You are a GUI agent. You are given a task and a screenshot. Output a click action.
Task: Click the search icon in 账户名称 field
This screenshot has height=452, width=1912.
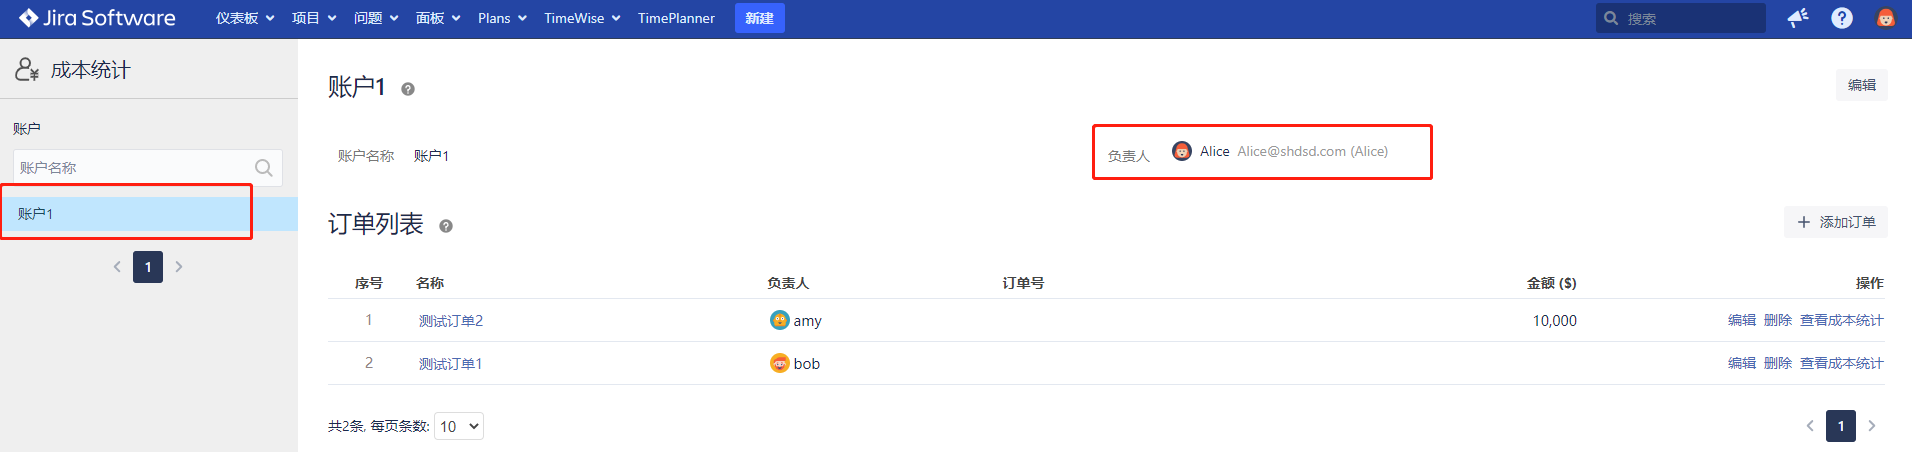point(264,168)
